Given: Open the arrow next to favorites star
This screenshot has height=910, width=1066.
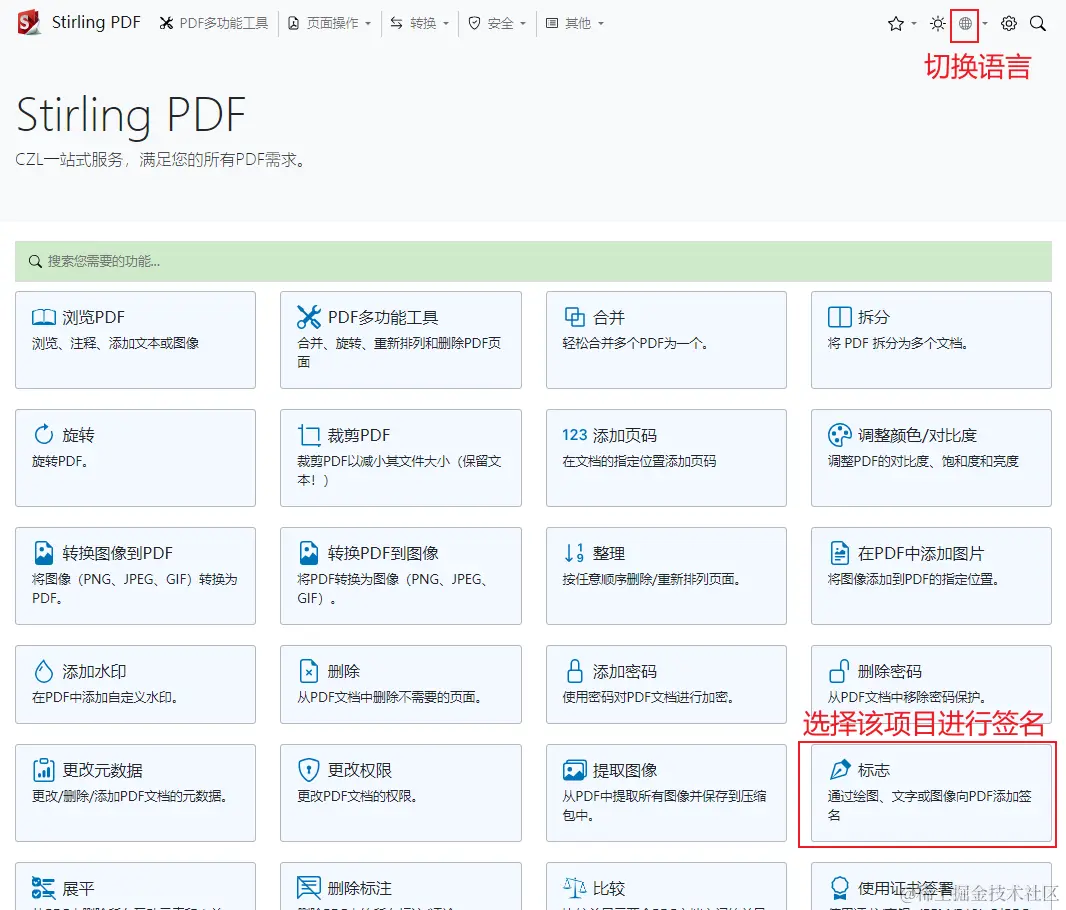Looking at the screenshot, I should (x=914, y=24).
